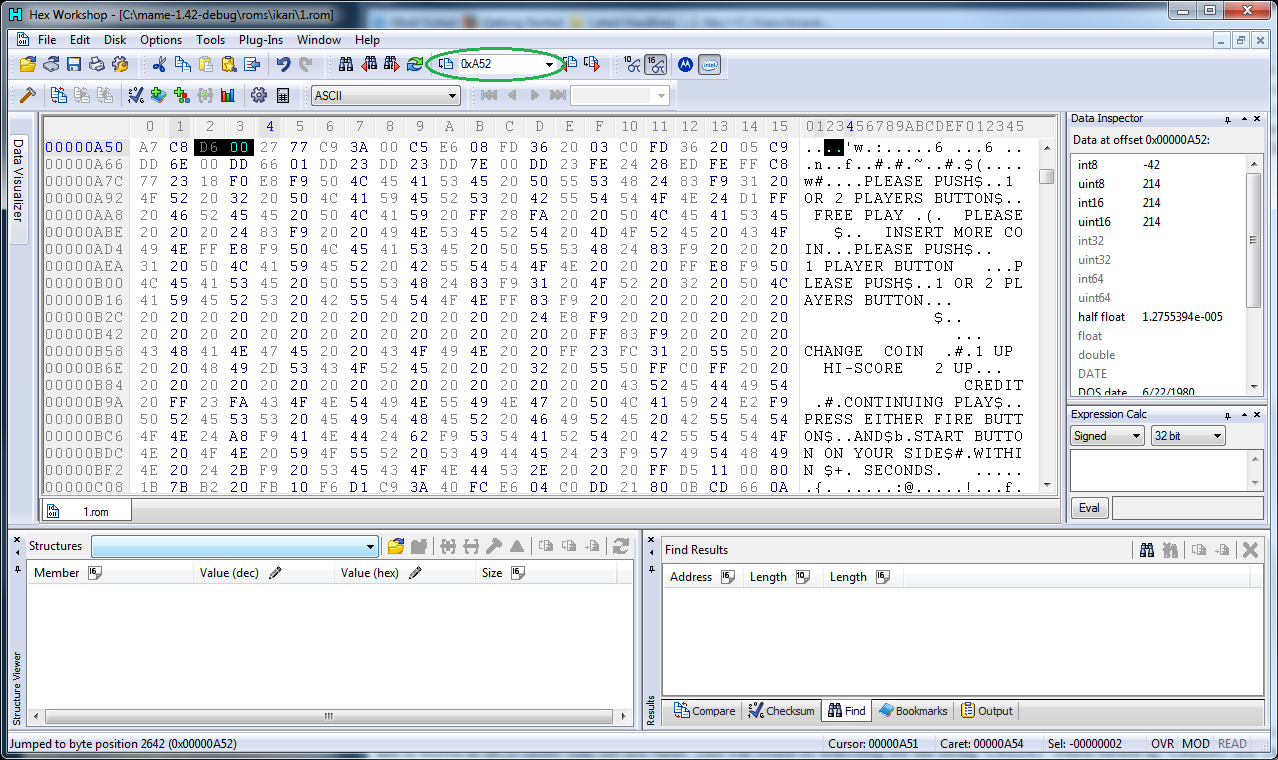Switch to the Checksum results tab
Screen dimensions: 1278x760
[782, 711]
